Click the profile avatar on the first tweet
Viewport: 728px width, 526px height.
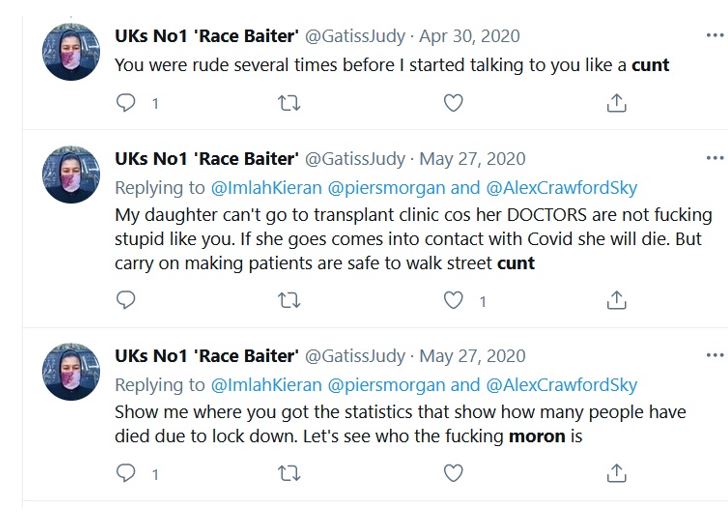(71, 52)
